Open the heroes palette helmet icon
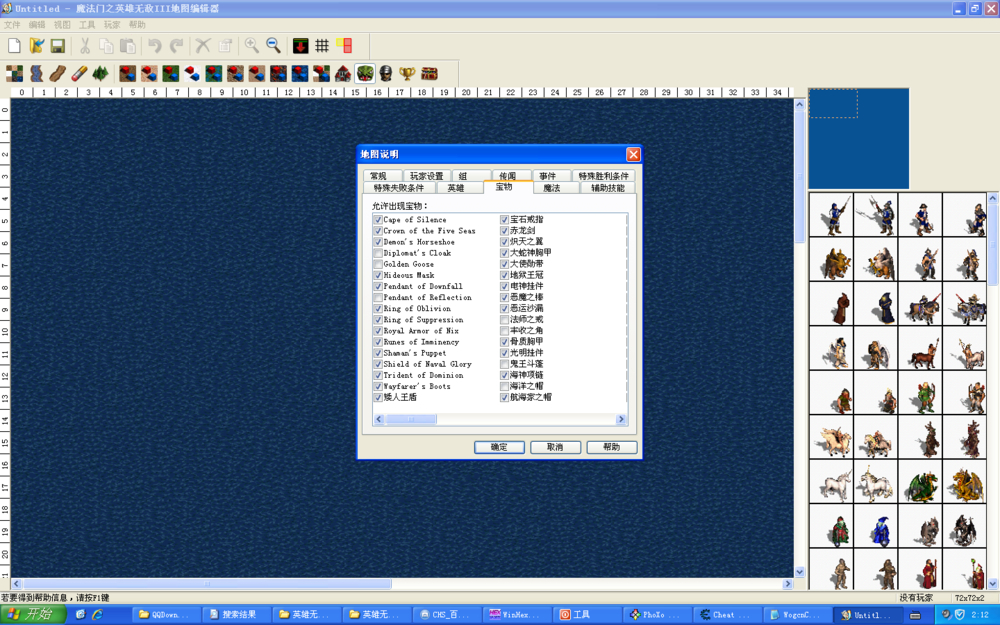Screen dimensions: 1000x625 (x=386, y=73)
